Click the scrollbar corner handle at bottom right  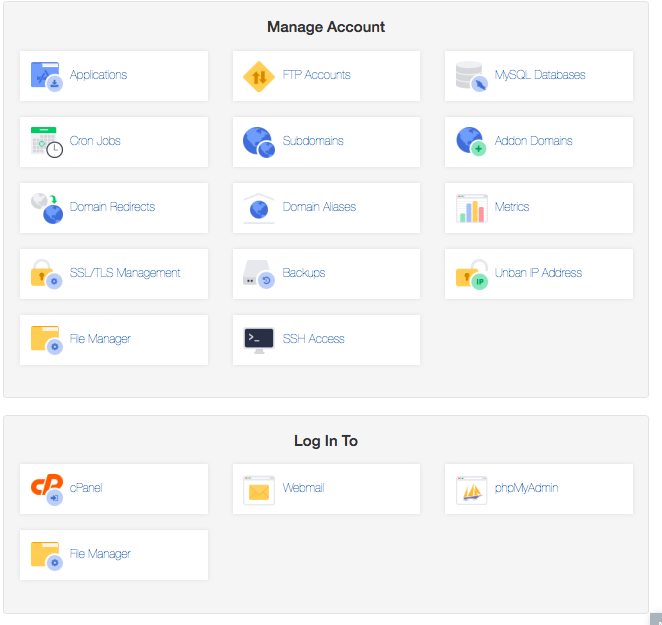(x=655, y=618)
